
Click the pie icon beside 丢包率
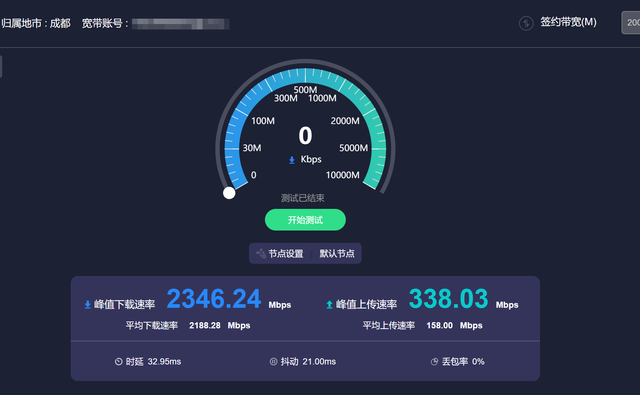pos(434,362)
